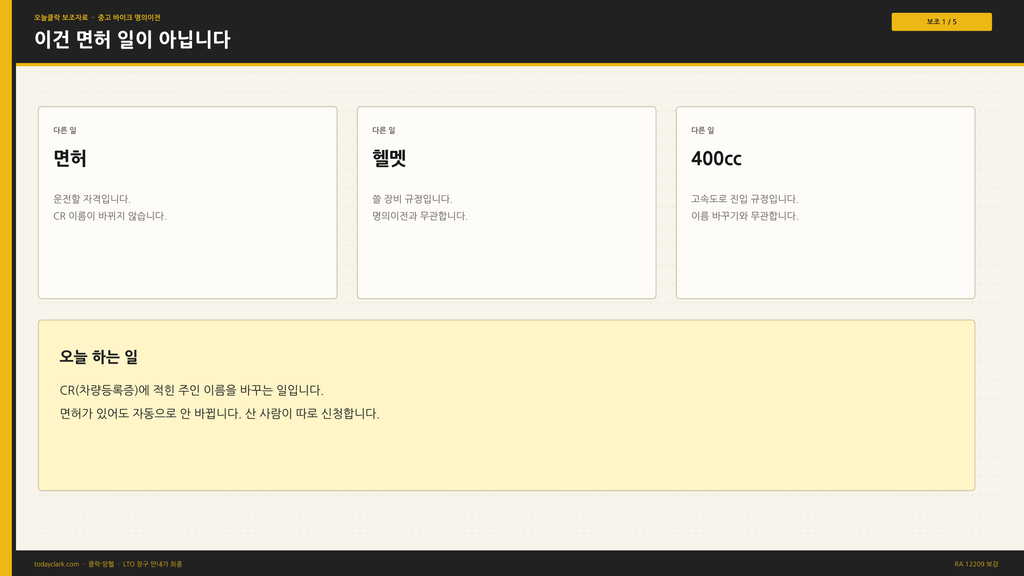This screenshot has height=576, width=1024.
Task: Select the '400cc' card
Action: click(825, 202)
